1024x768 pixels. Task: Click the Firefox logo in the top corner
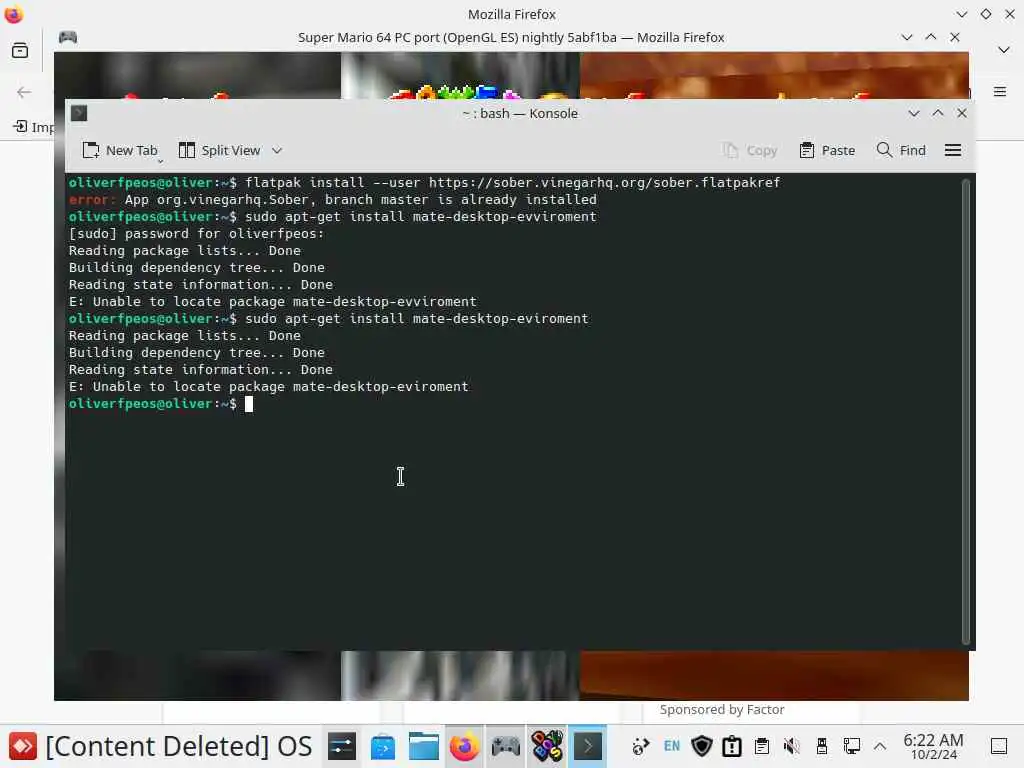pyautogui.click(x=14, y=14)
